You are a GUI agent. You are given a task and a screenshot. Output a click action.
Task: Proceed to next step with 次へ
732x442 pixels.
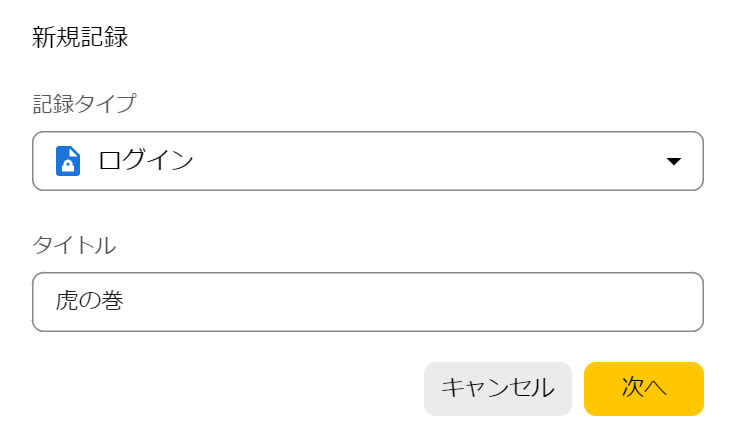644,389
